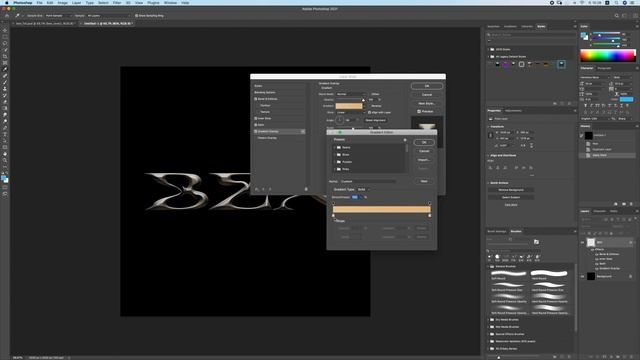640x360 pixels.
Task: Open the Gradient Editor presets gear menu
Action: 405,140
